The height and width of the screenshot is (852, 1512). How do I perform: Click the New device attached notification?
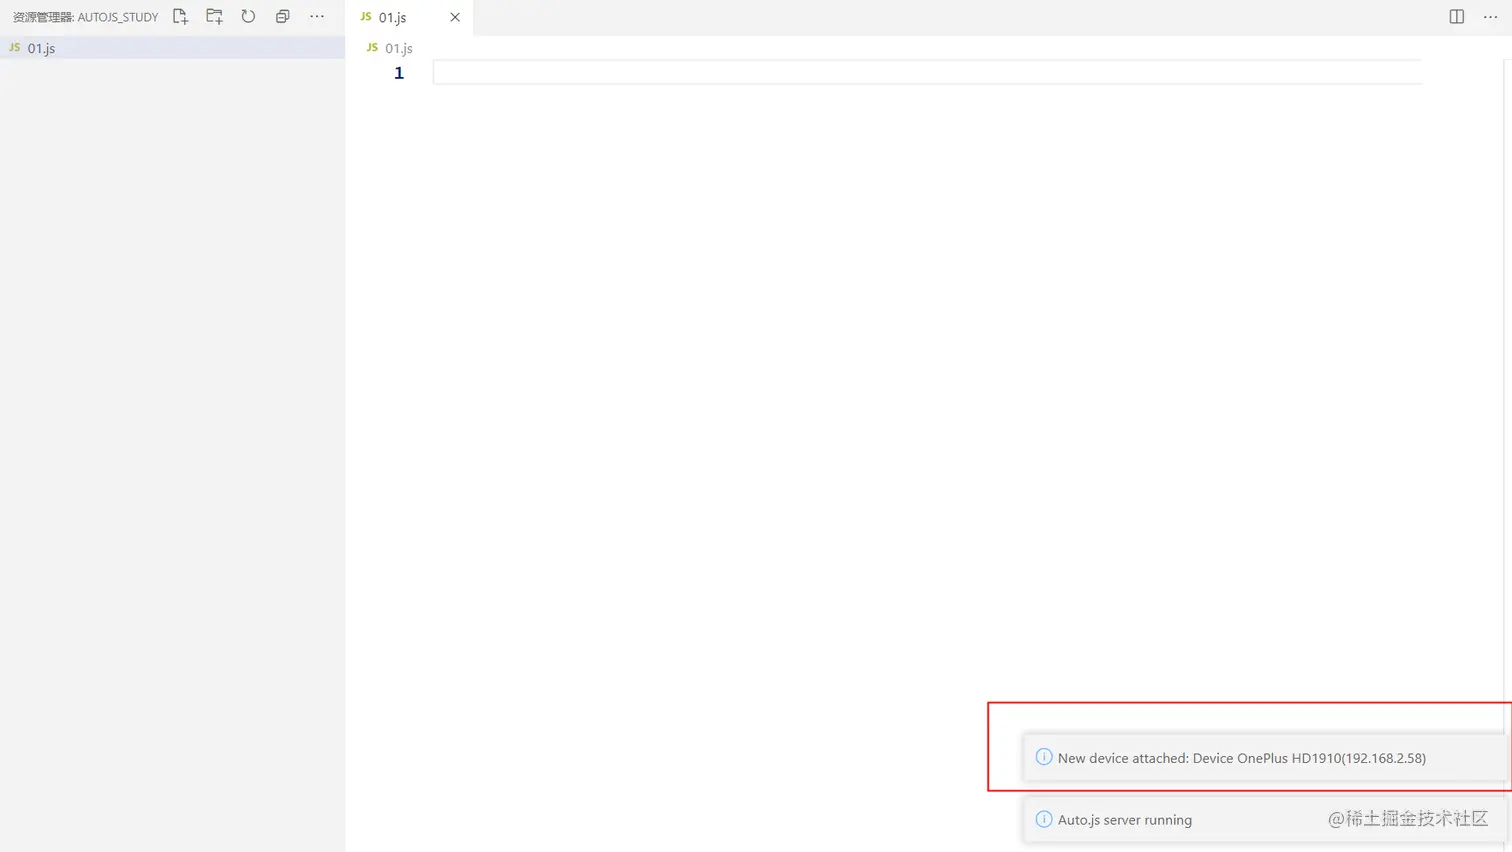coord(1265,758)
